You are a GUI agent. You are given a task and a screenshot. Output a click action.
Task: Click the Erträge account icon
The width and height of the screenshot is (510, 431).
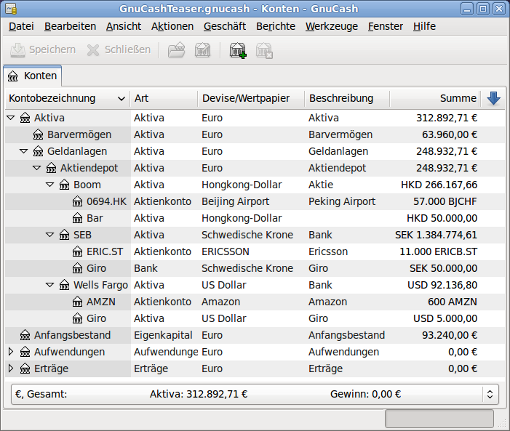(x=25, y=368)
